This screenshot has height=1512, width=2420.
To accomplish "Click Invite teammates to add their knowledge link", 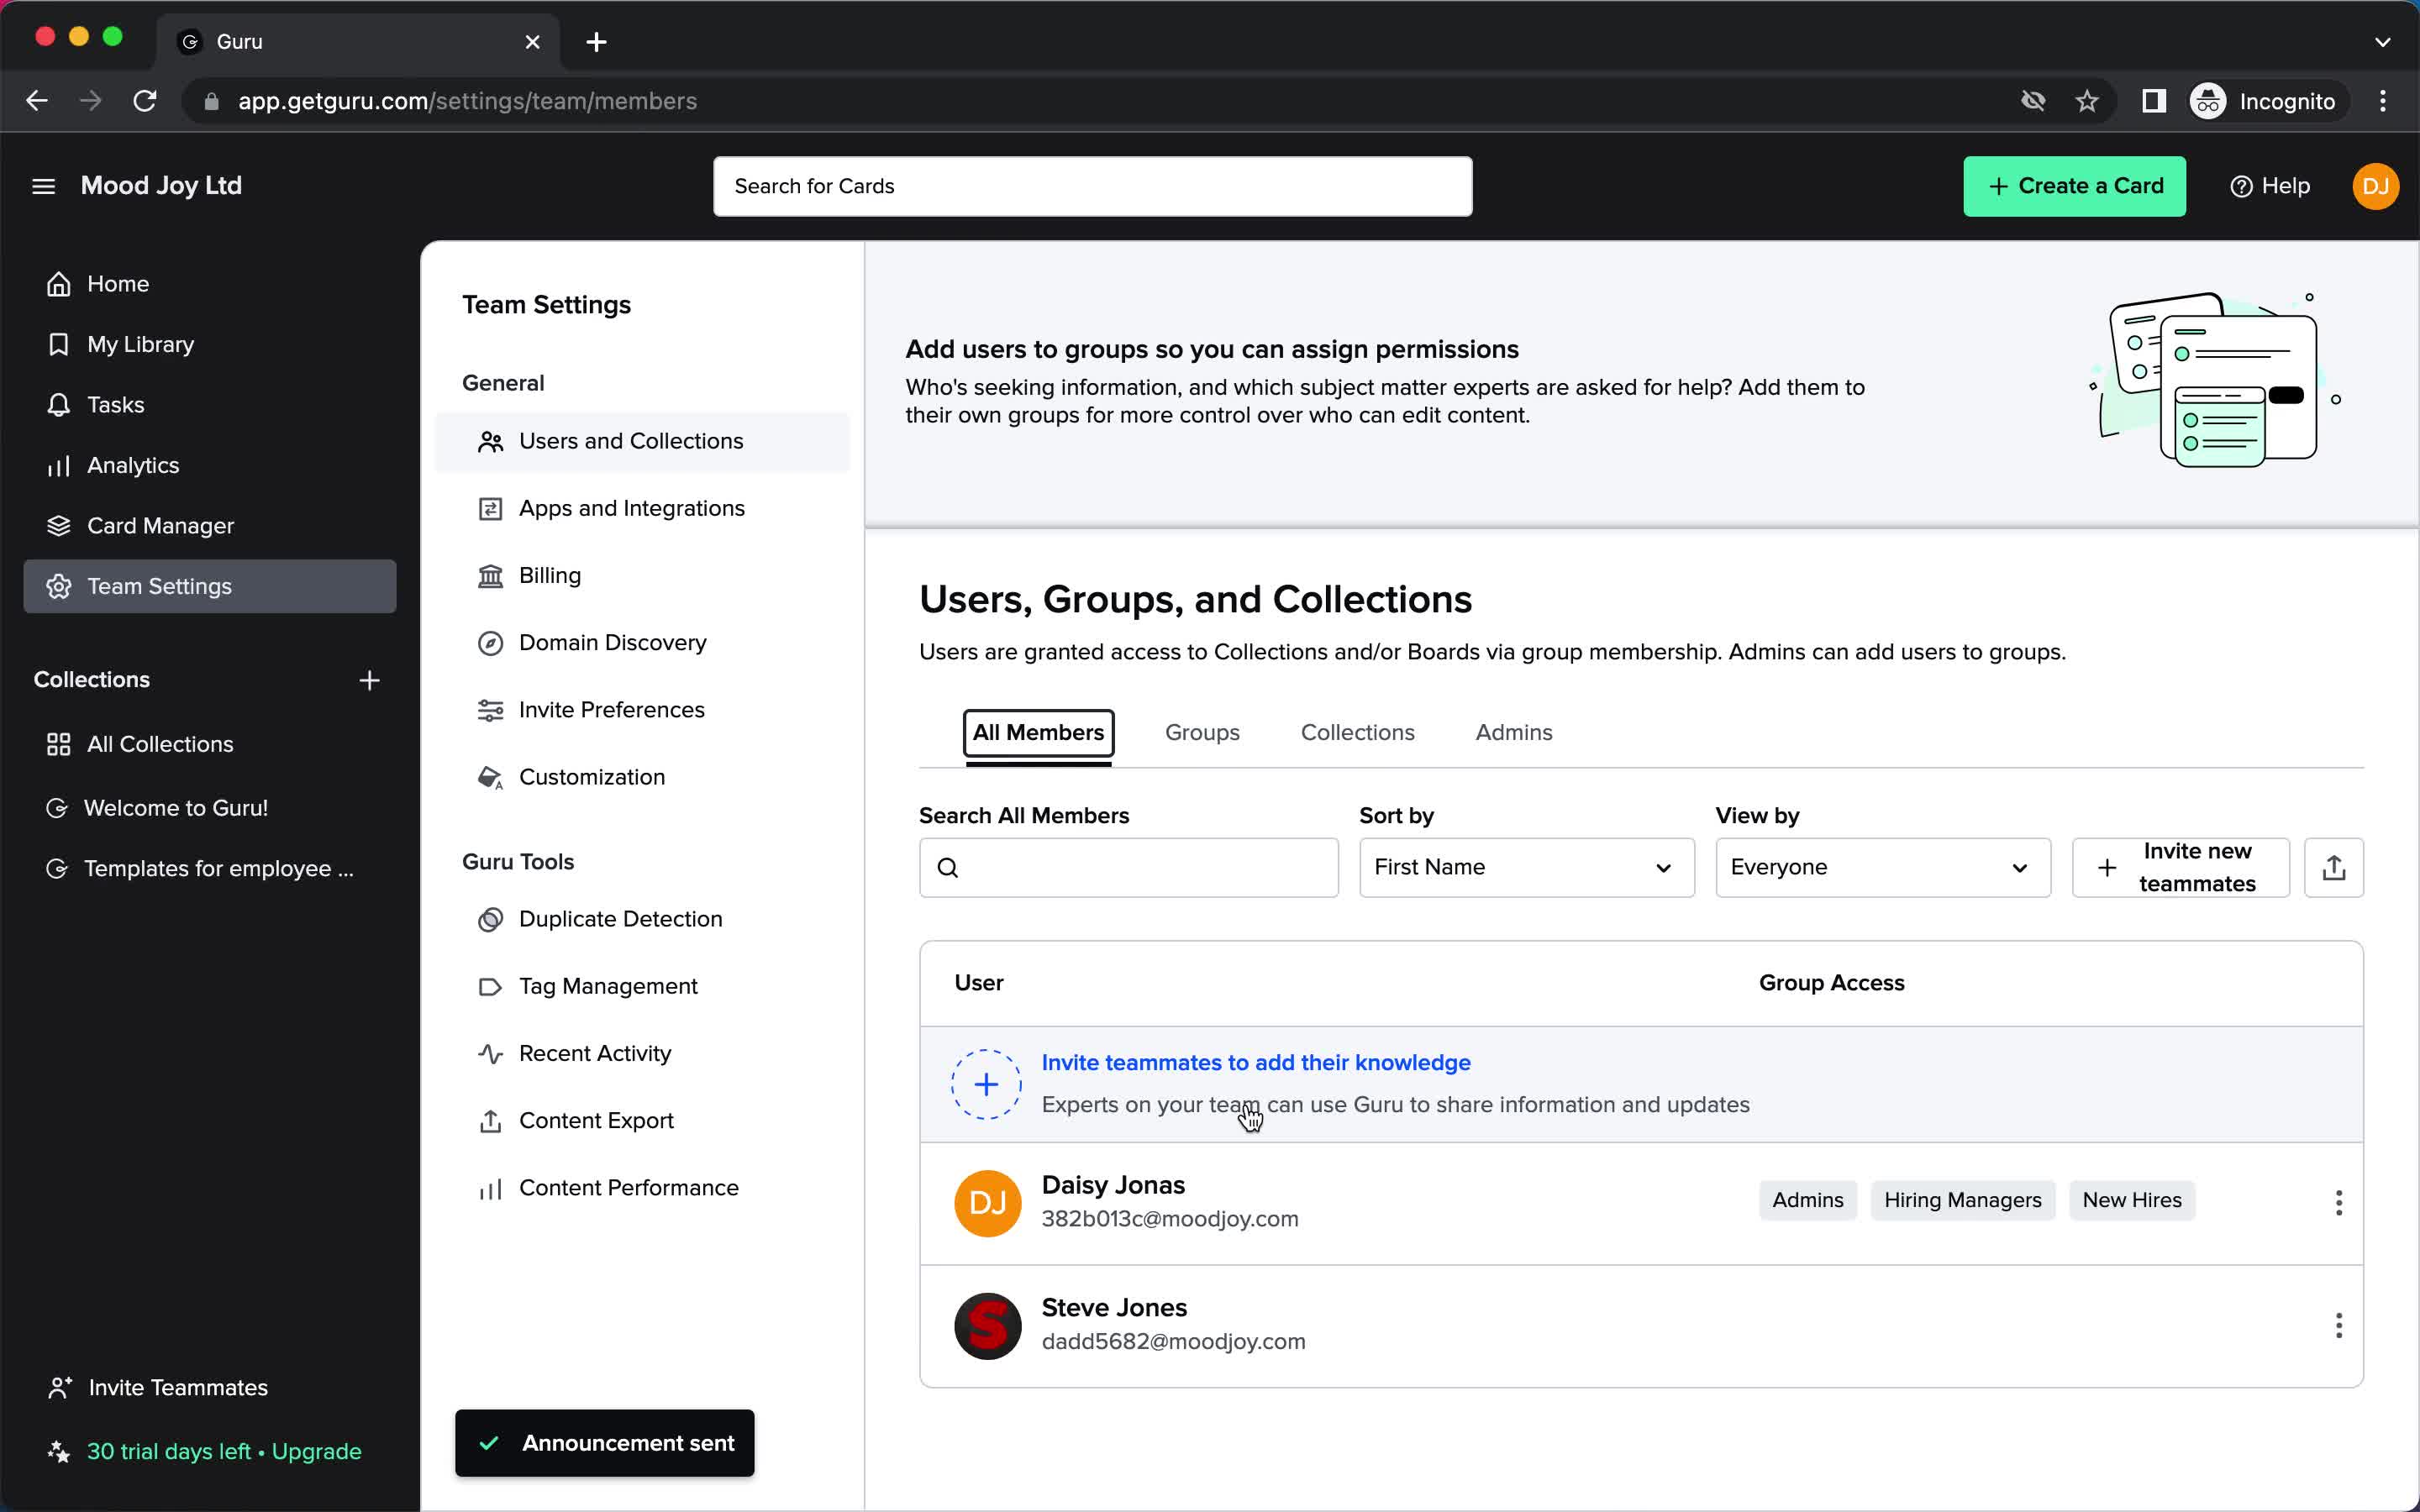I will pos(1255,1063).
